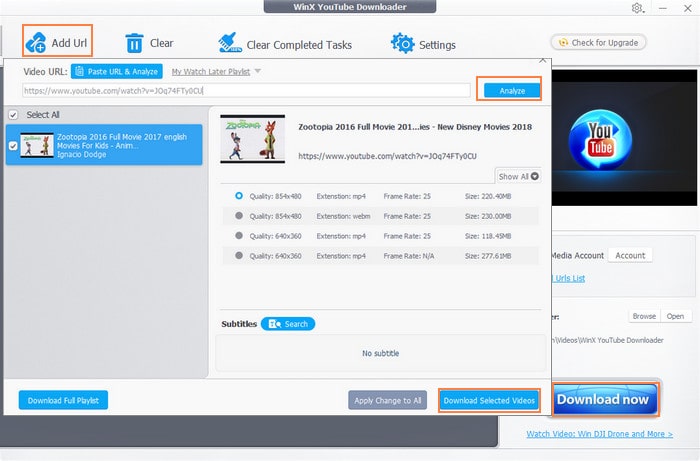The image size is (700, 461).
Task: Click the Clear Completed Tasks broom icon
Action: pyautogui.click(x=229, y=44)
